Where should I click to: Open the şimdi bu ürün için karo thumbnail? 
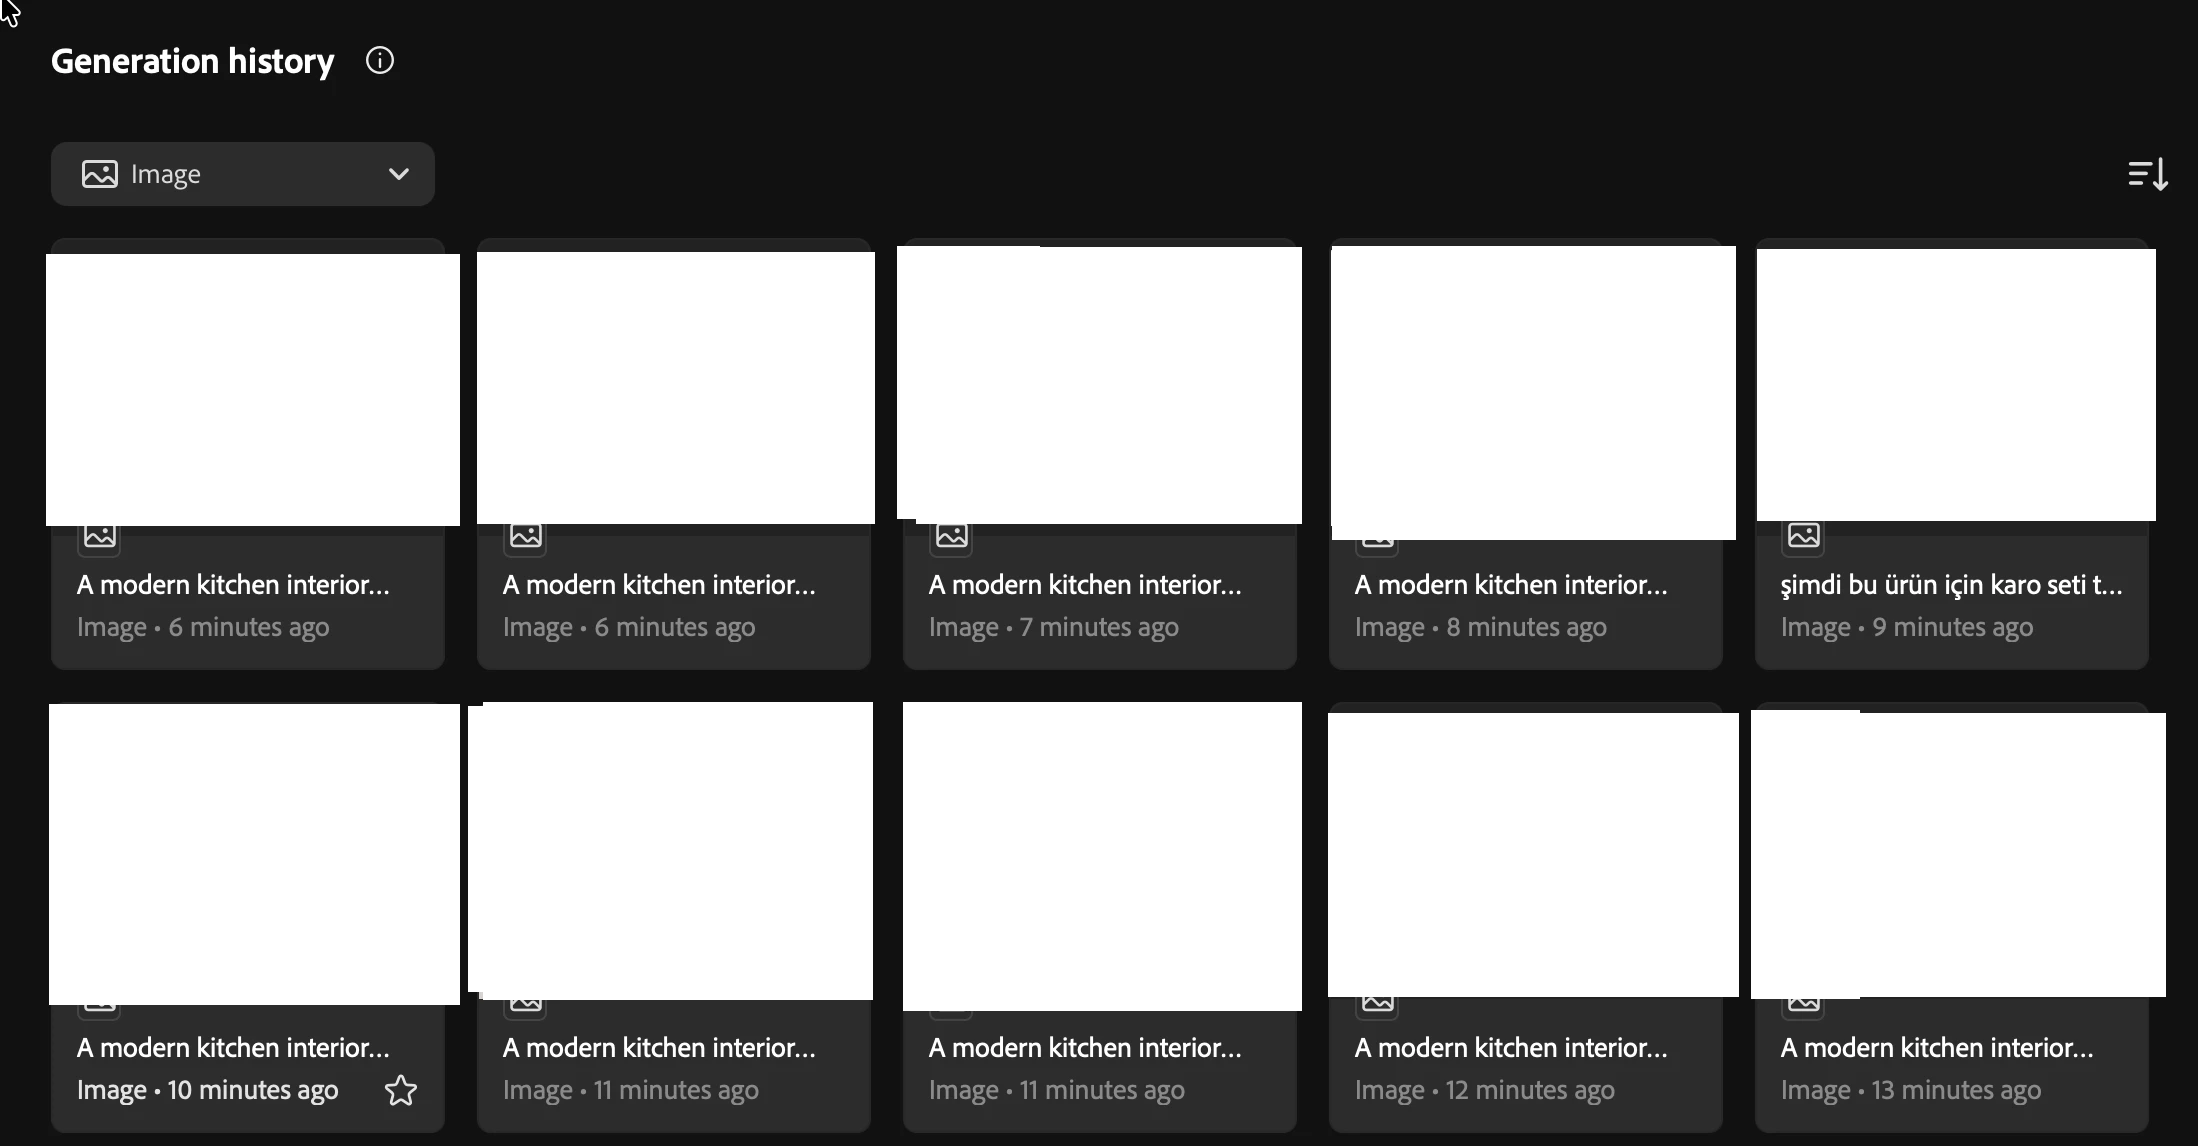pos(1955,388)
